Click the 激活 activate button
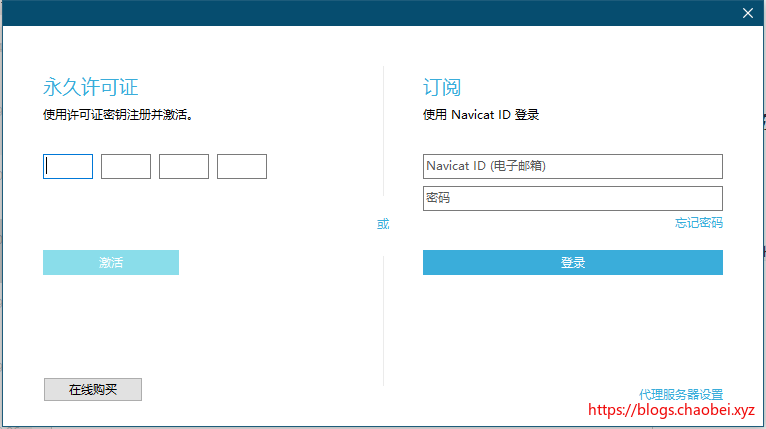766x429 pixels. [111, 262]
